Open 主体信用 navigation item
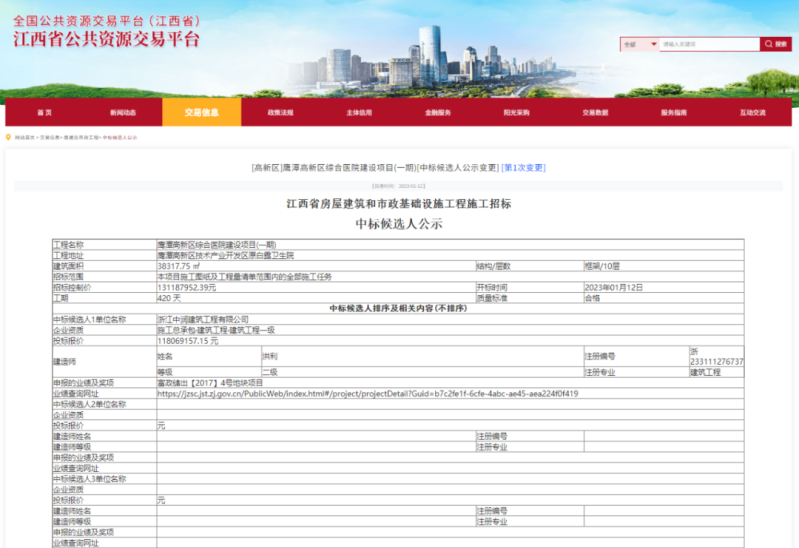 pos(359,113)
